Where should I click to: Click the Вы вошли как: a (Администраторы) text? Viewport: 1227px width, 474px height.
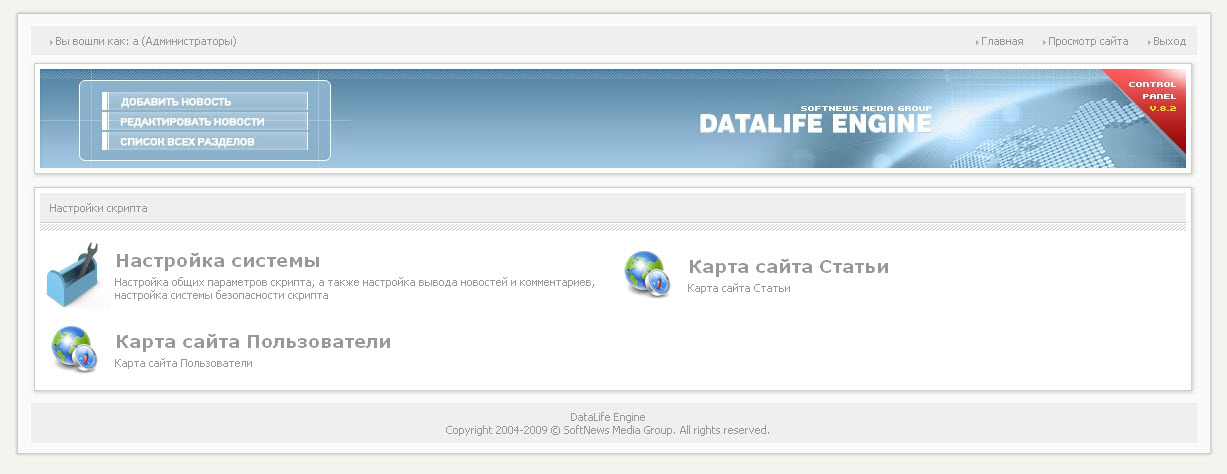146,41
